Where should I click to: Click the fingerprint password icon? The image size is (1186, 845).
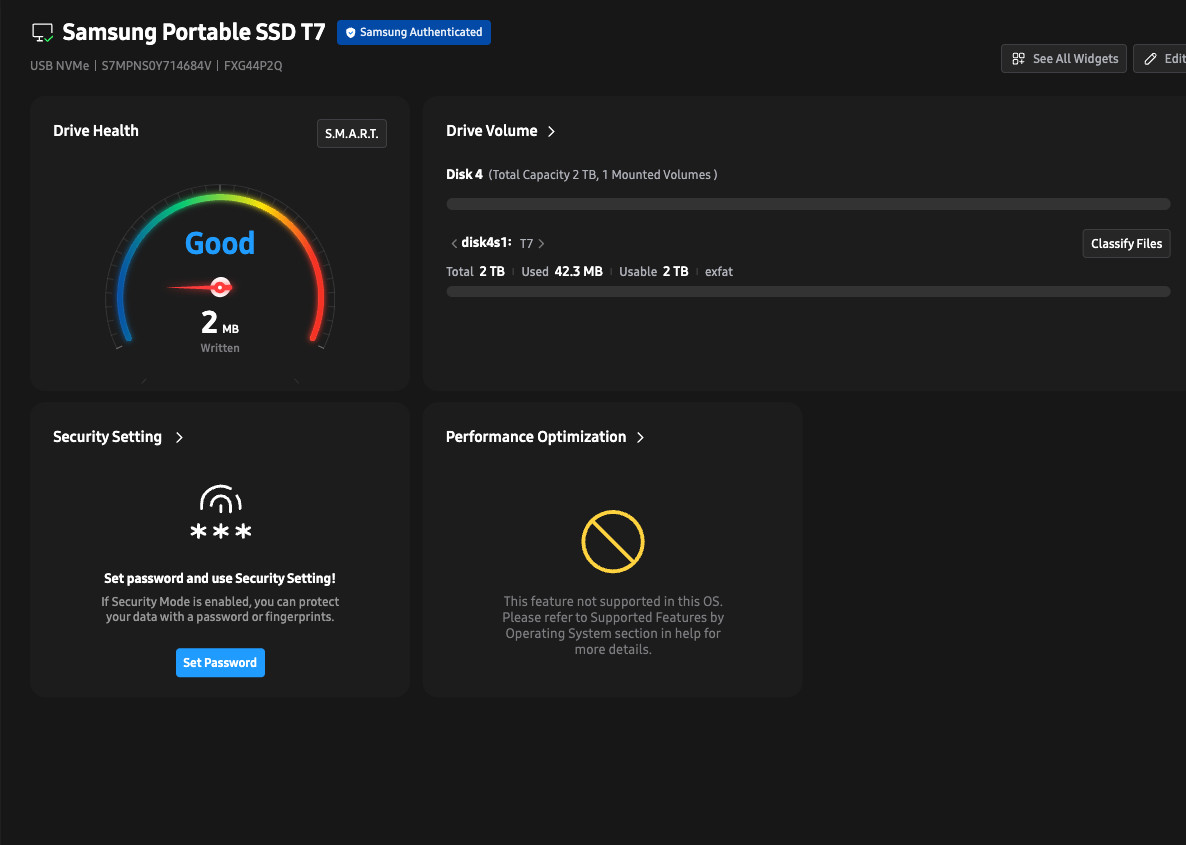tap(220, 513)
